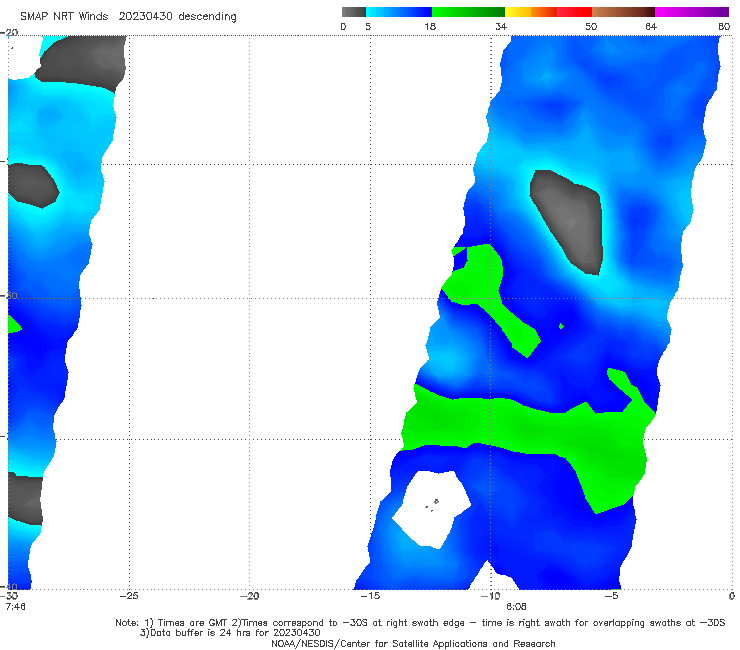This screenshot has height=650, width=740.
Task: Click the tiny green dot in right swath
Action: tap(561, 326)
